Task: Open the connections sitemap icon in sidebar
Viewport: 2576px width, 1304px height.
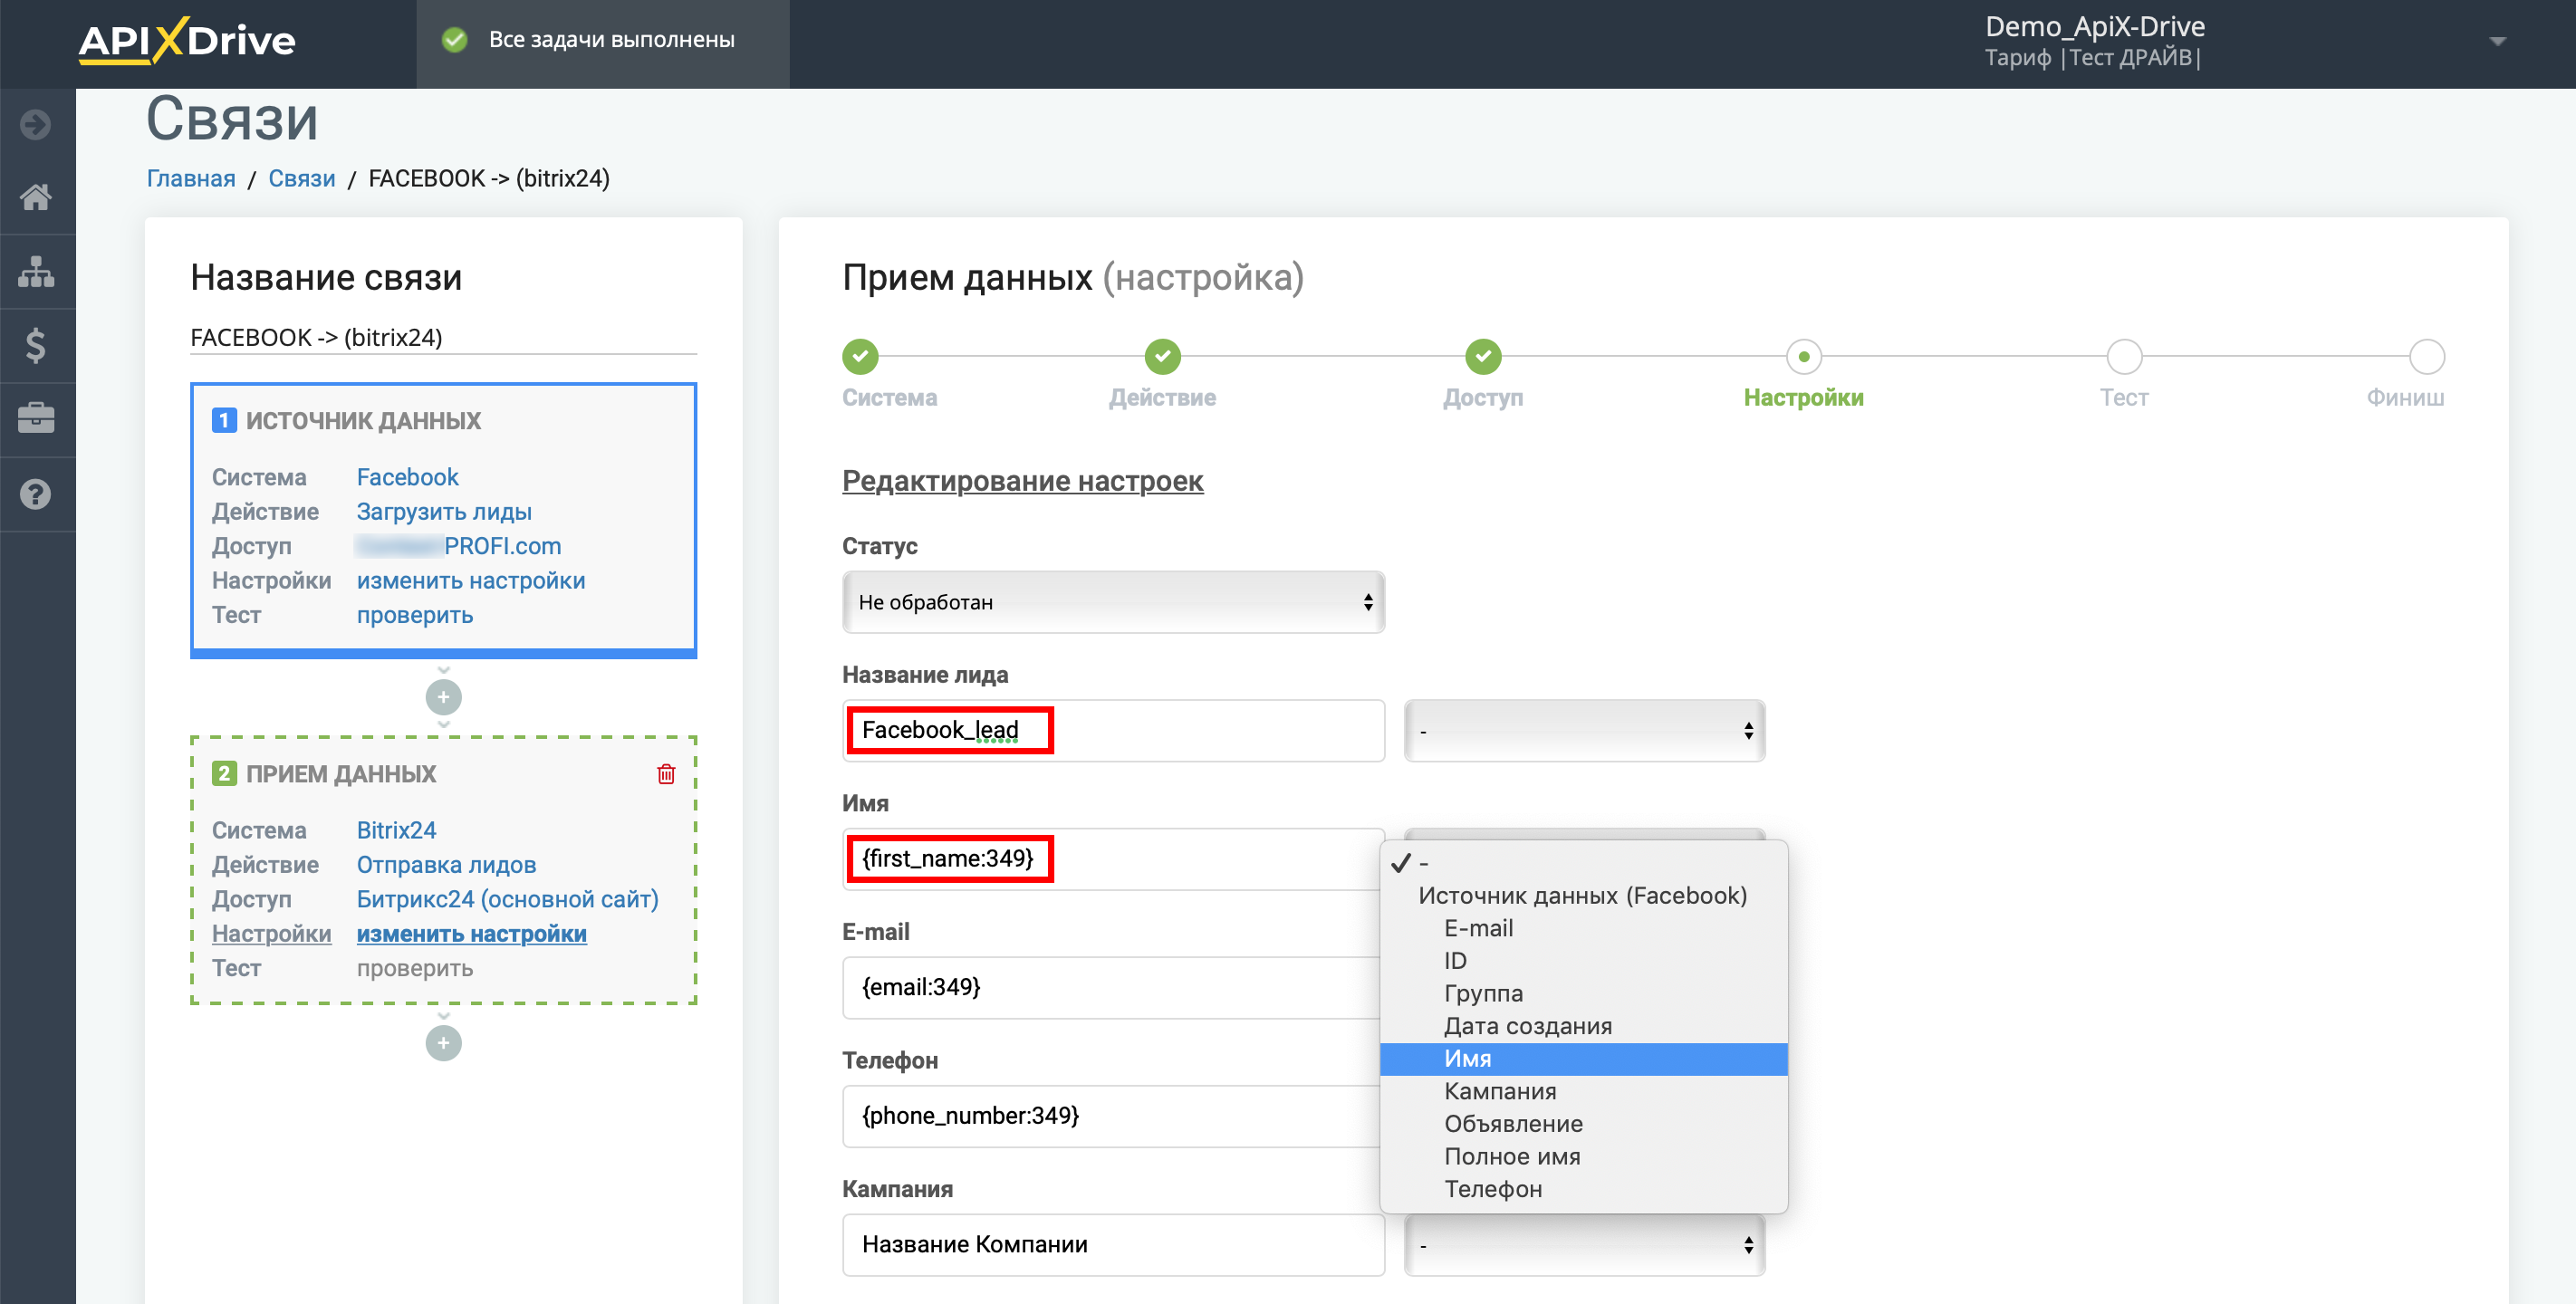Action: tap(36, 271)
